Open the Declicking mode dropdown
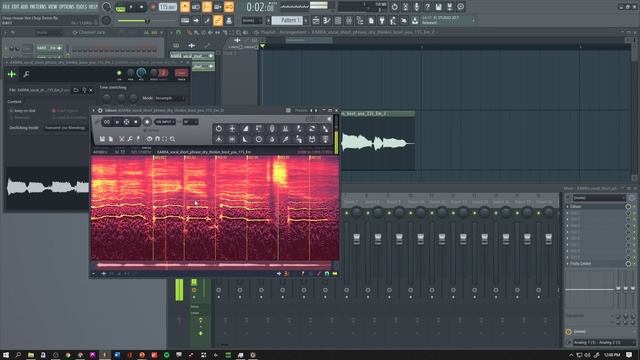The height and width of the screenshot is (360, 640). point(65,128)
